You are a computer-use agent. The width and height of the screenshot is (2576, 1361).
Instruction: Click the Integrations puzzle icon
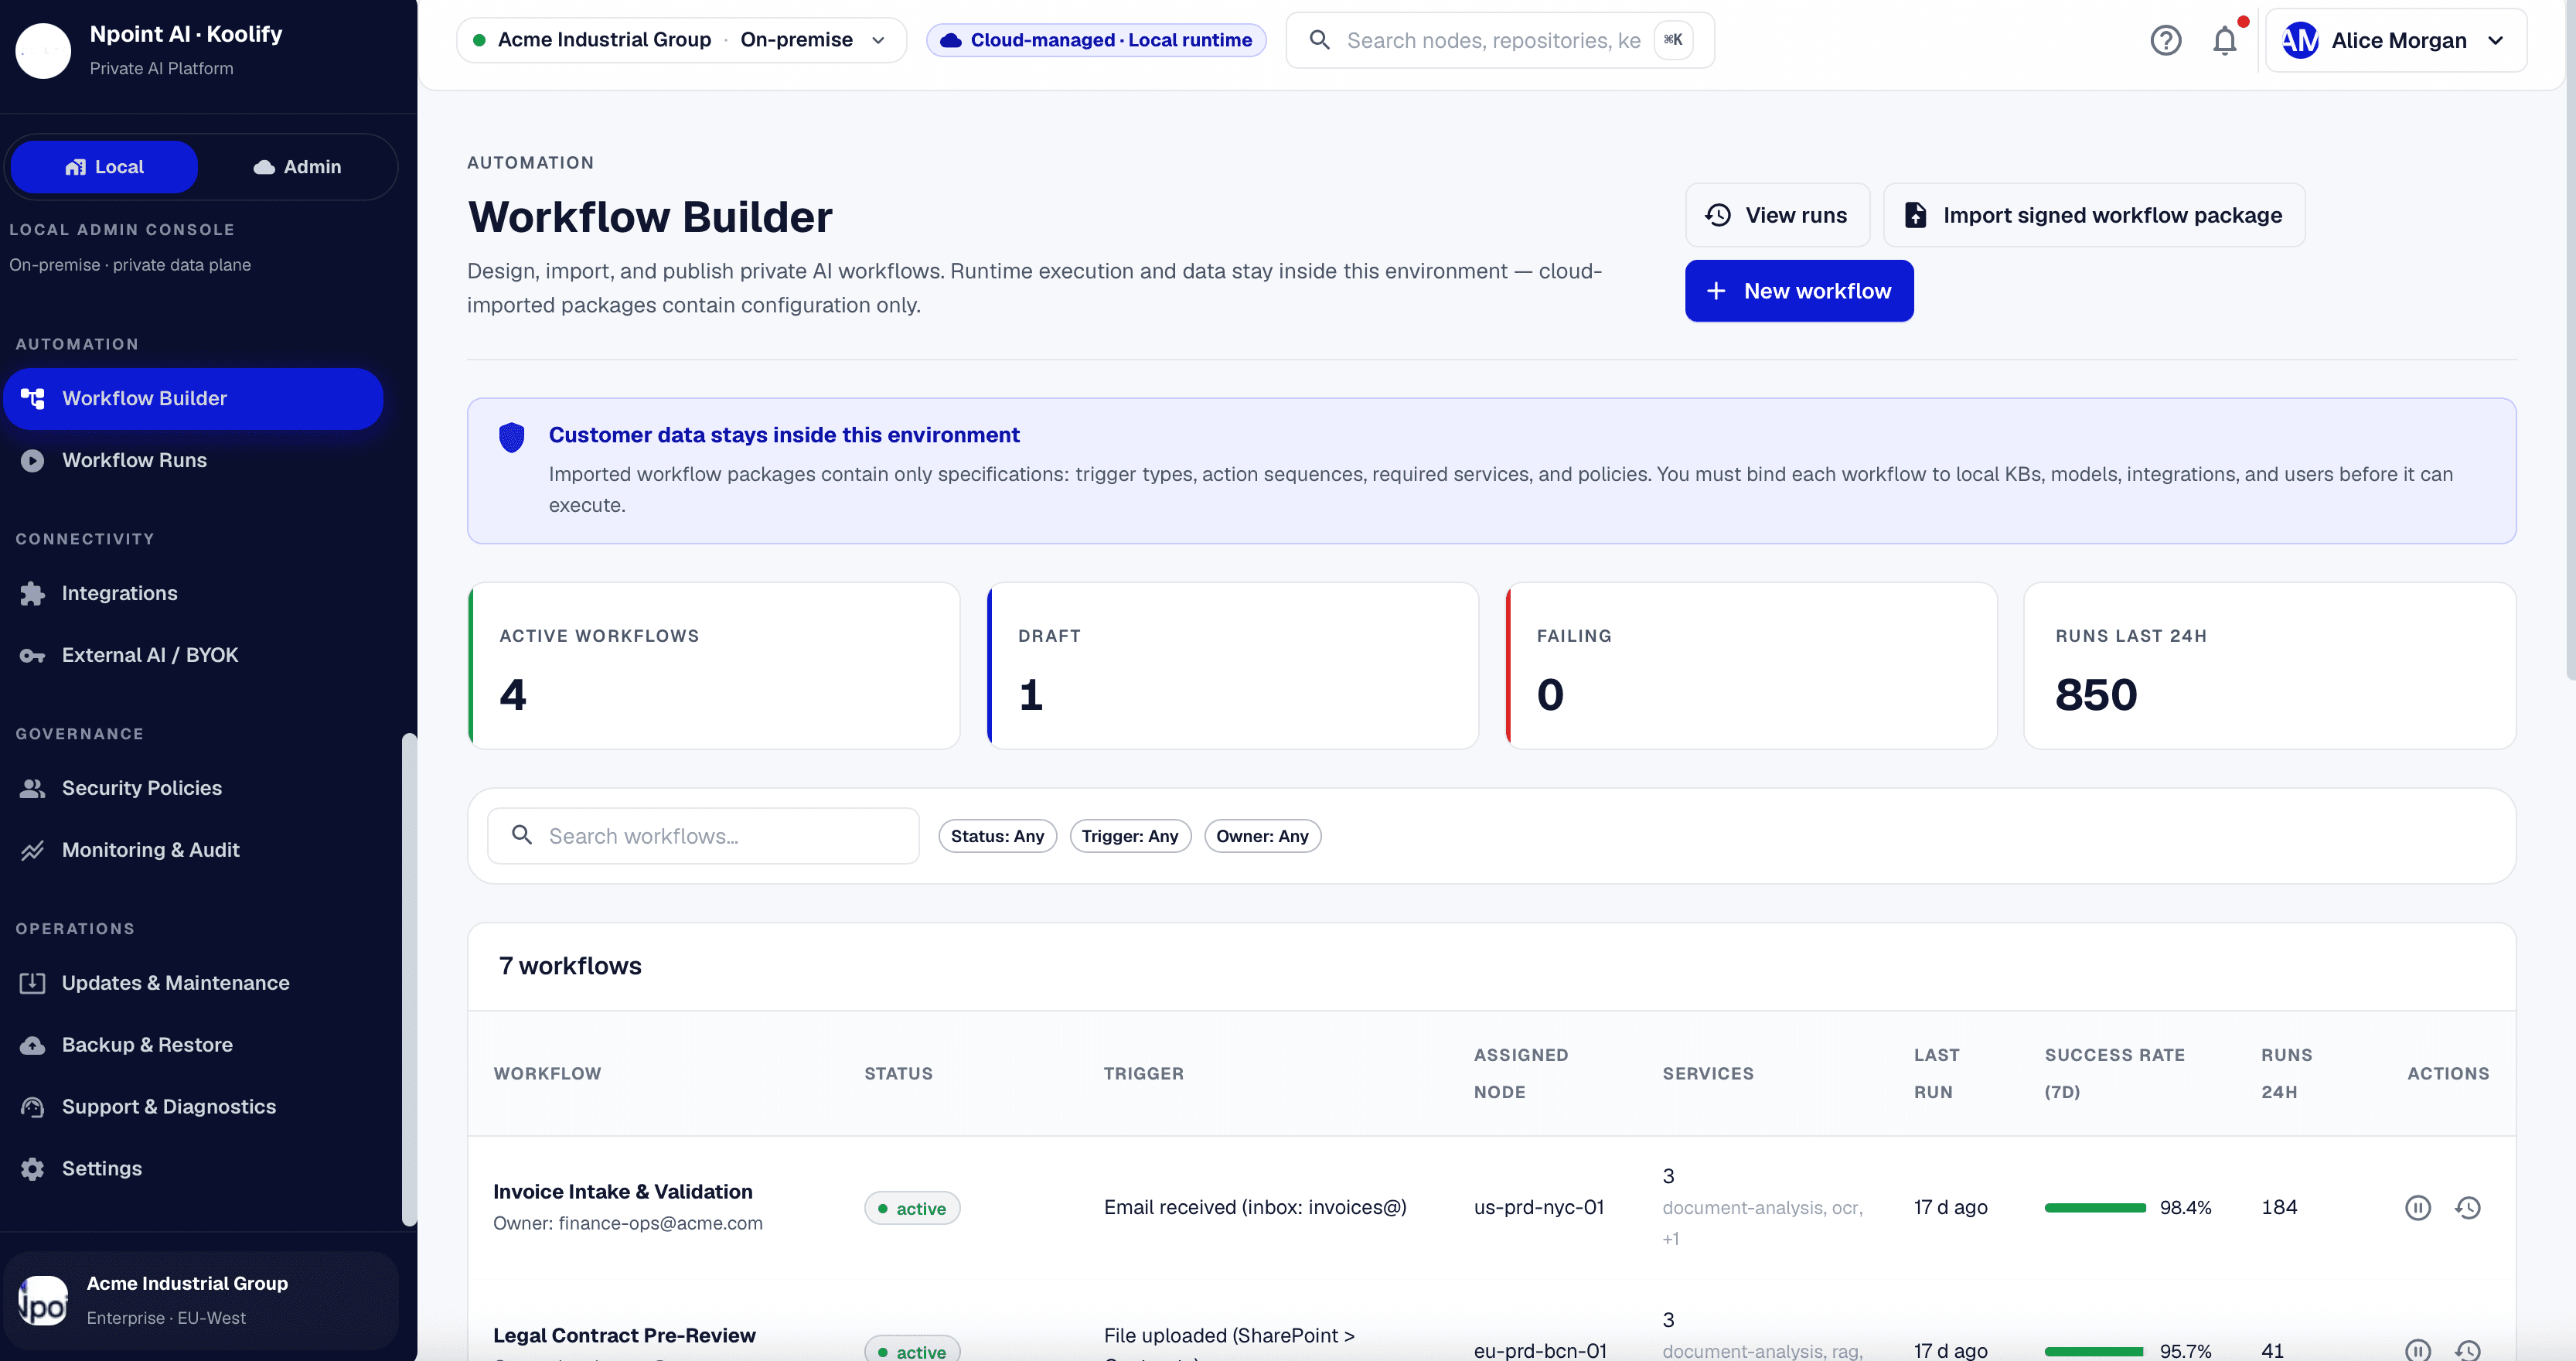click(33, 594)
